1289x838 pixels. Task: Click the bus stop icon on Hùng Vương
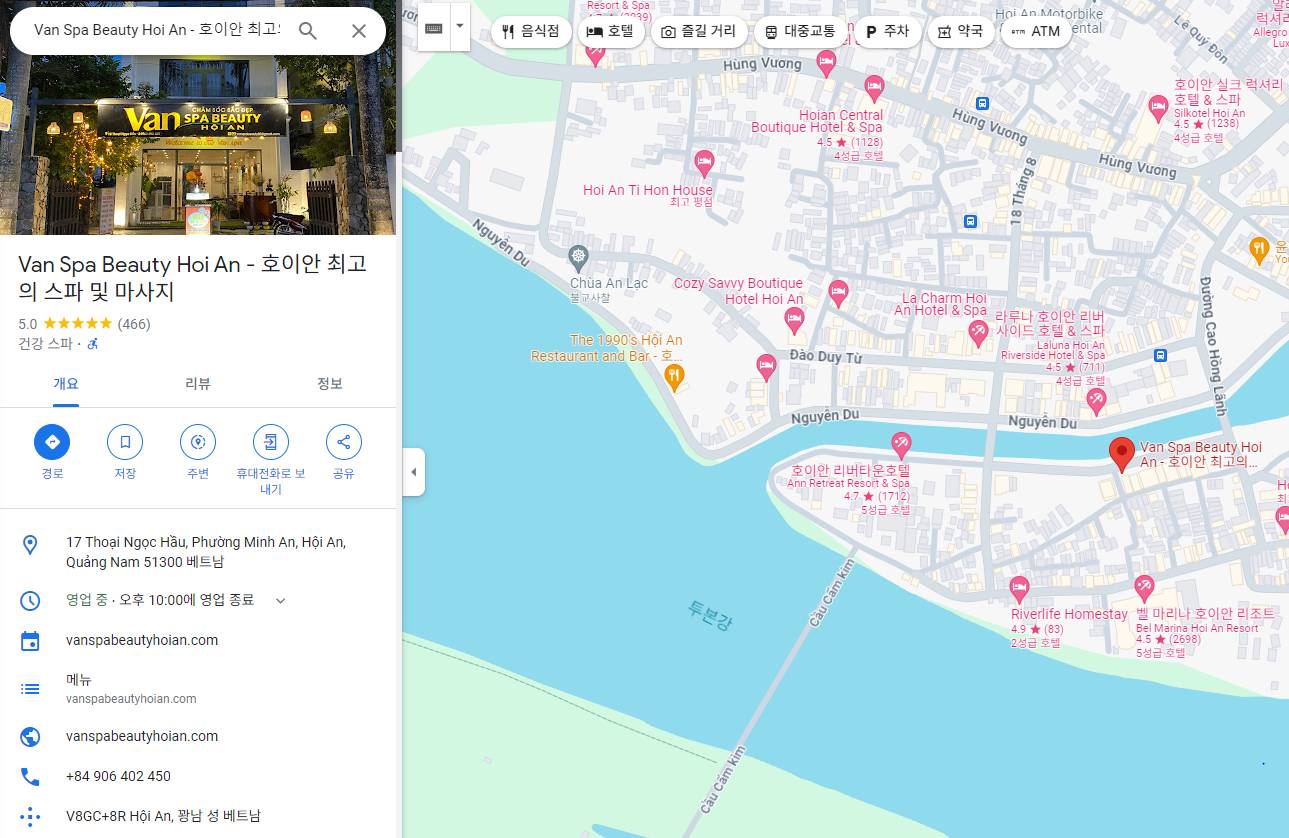pyautogui.click(x=983, y=103)
